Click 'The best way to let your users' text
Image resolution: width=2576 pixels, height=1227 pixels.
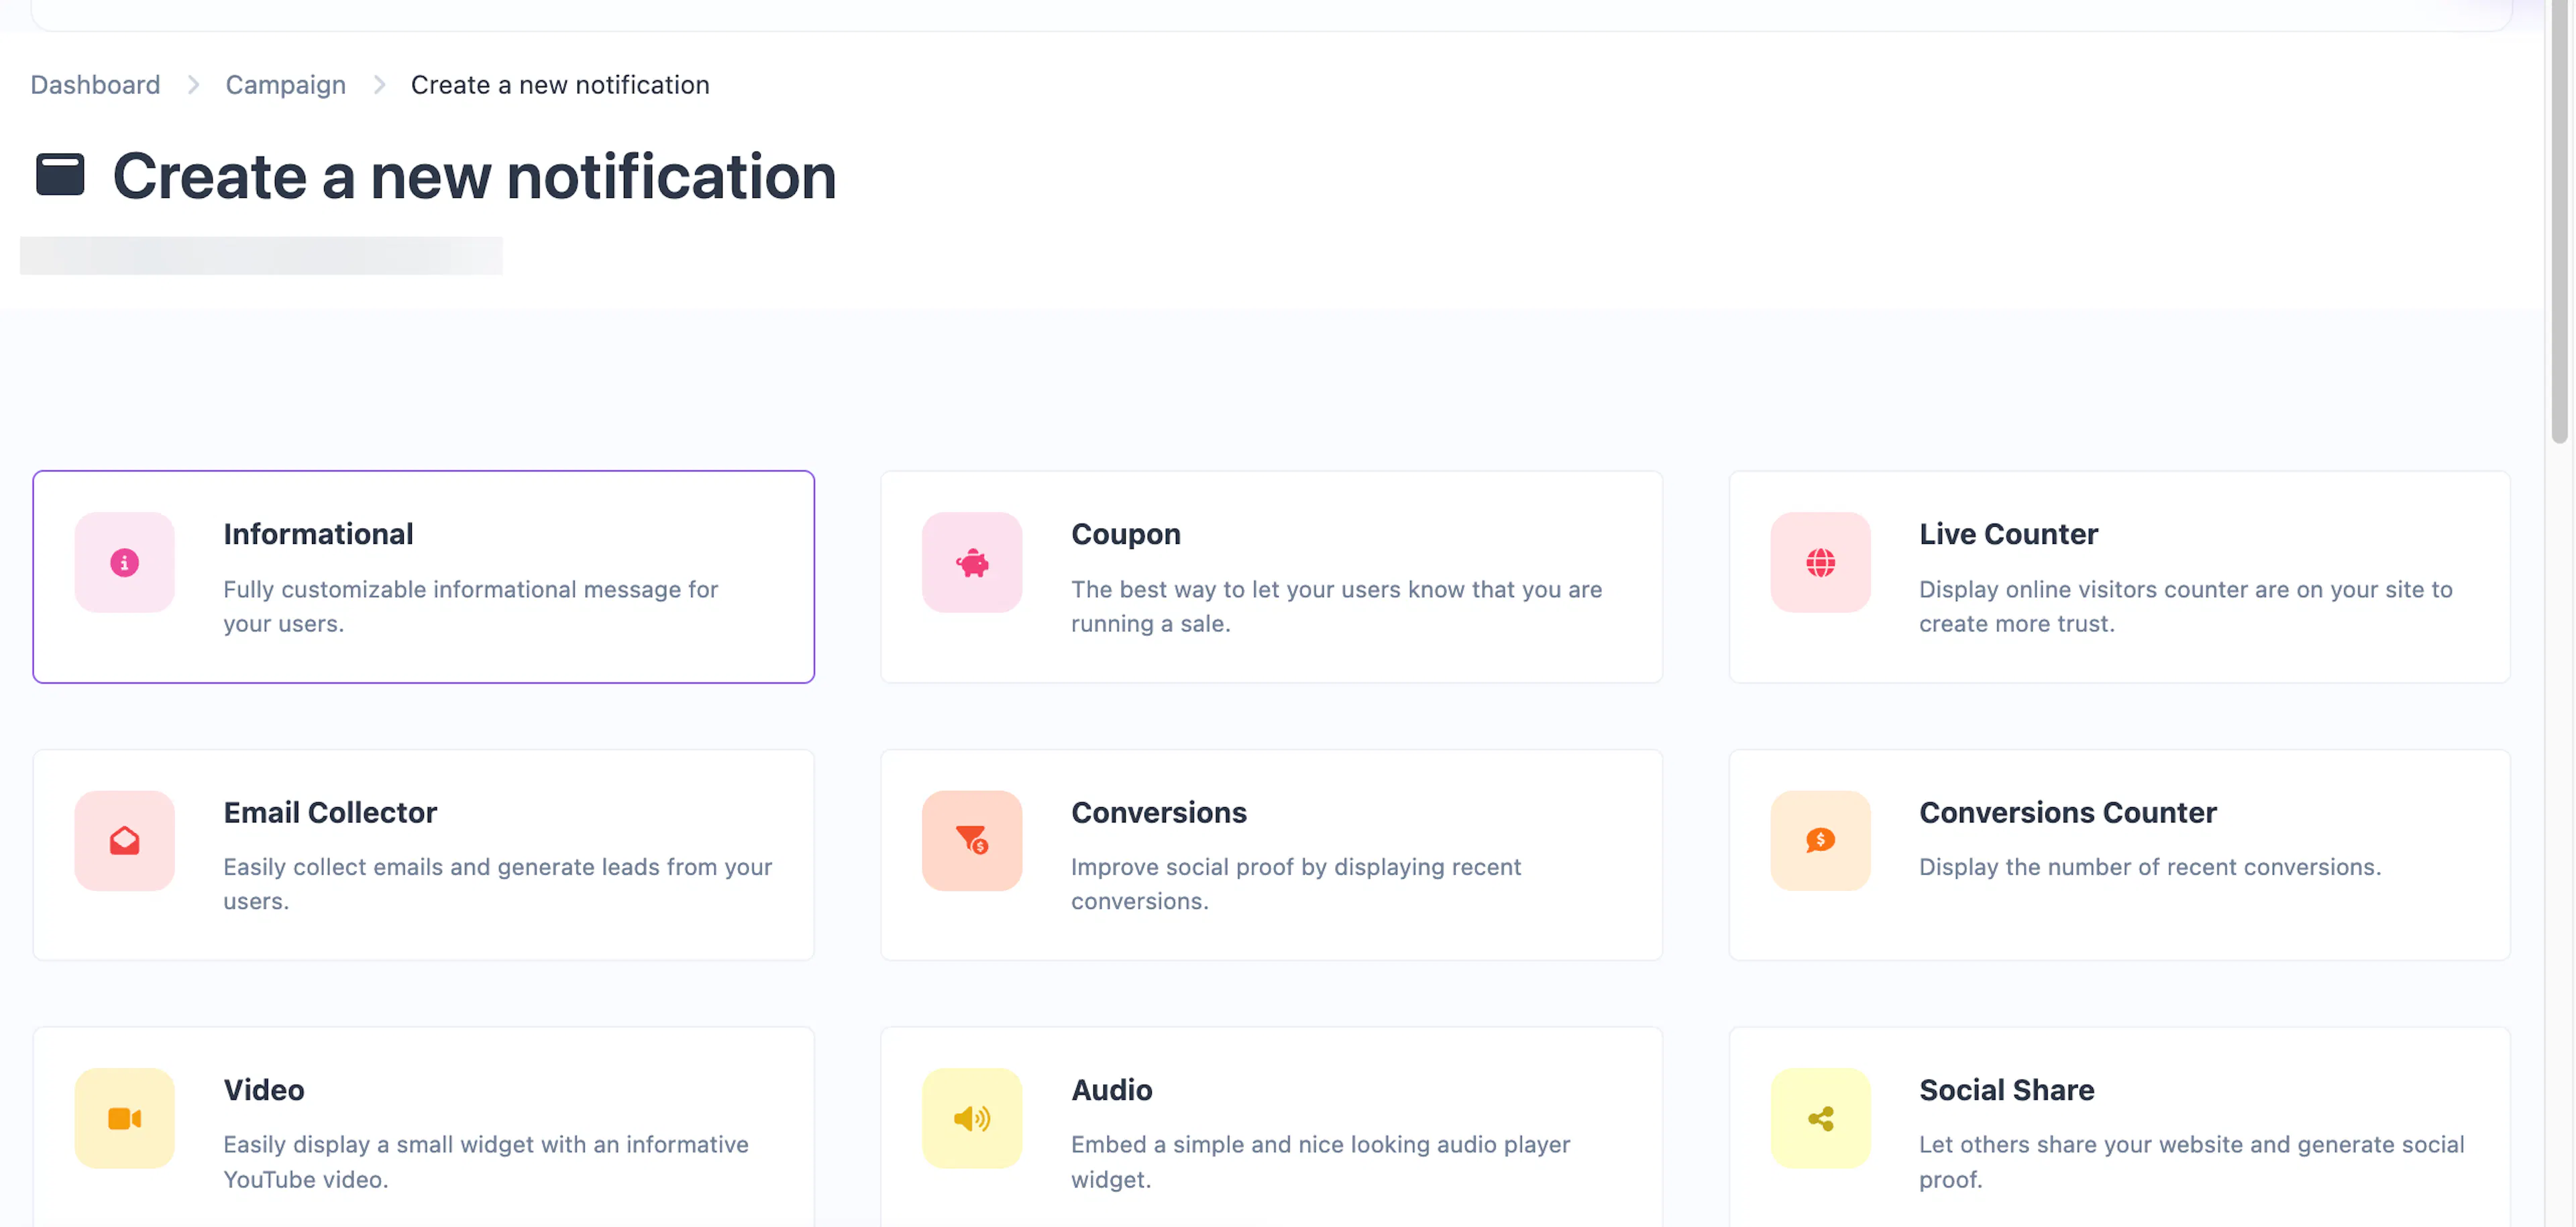tap(1336, 606)
